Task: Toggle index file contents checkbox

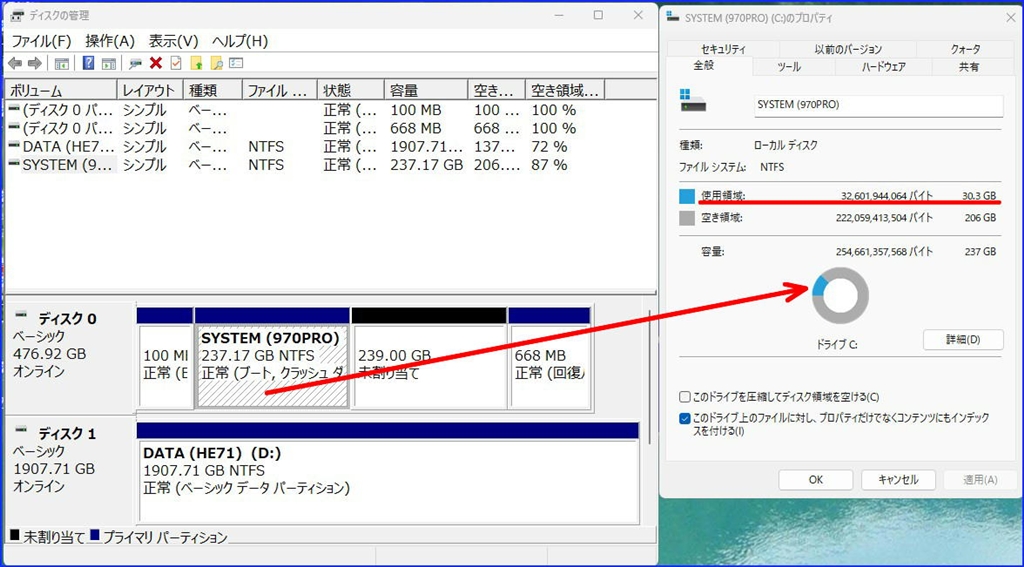Action: click(x=684, y=418)
